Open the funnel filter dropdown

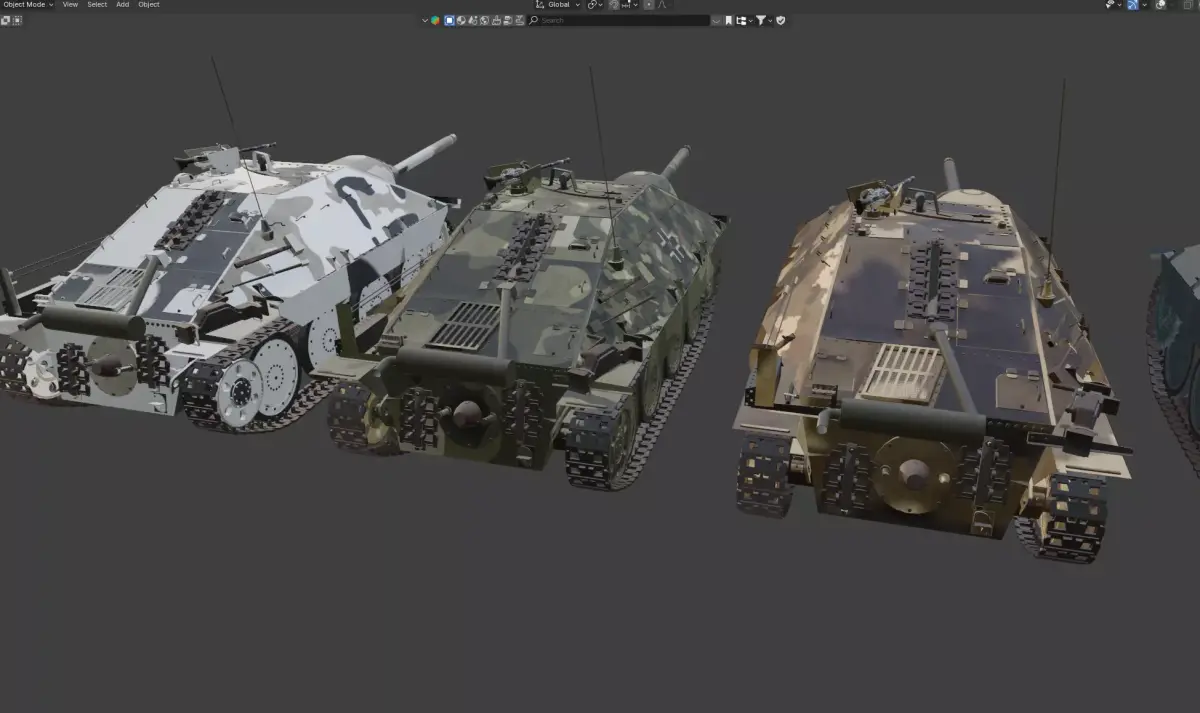pos(764,20)
